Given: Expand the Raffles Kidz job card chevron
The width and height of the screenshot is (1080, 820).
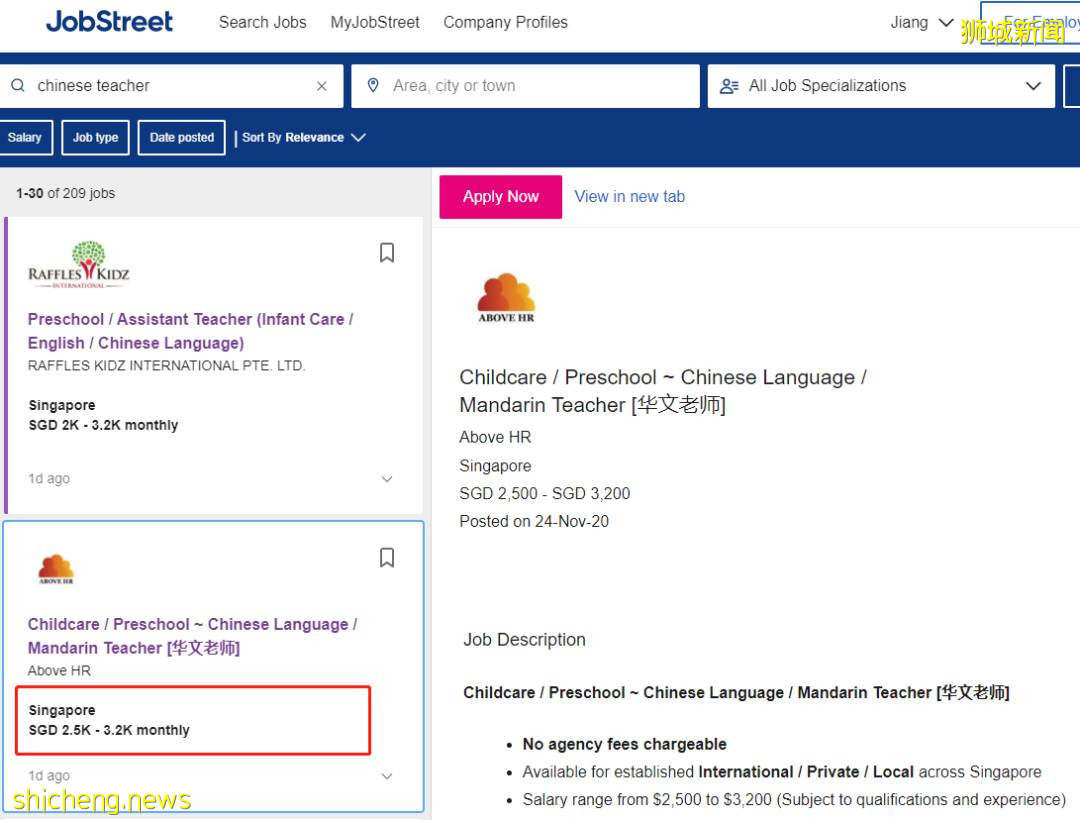Looking at the screenshot, I should 387,479.
